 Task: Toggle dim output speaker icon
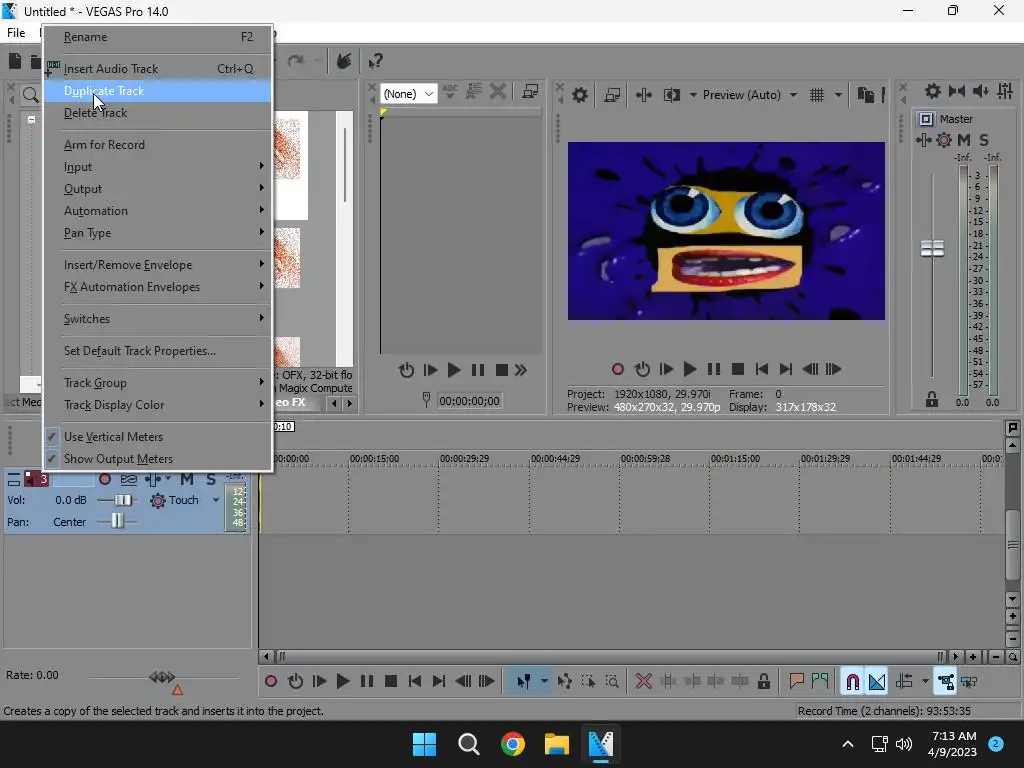click(x=981, y=91)
